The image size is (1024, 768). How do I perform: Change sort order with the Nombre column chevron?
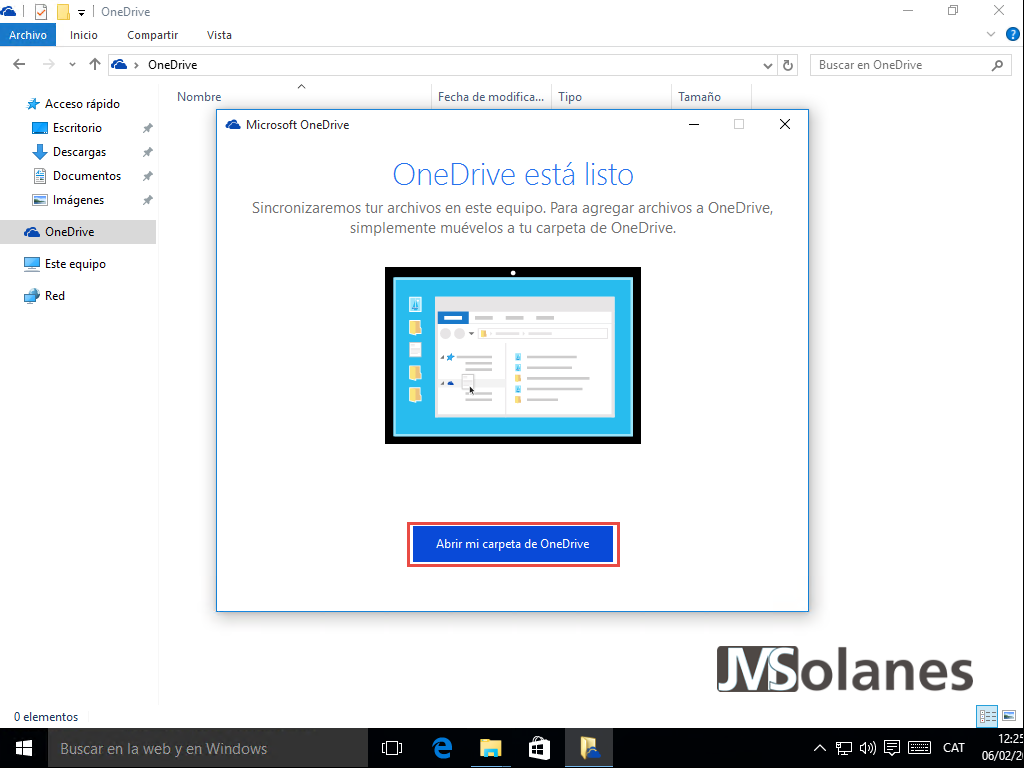(x=301, y=88)
